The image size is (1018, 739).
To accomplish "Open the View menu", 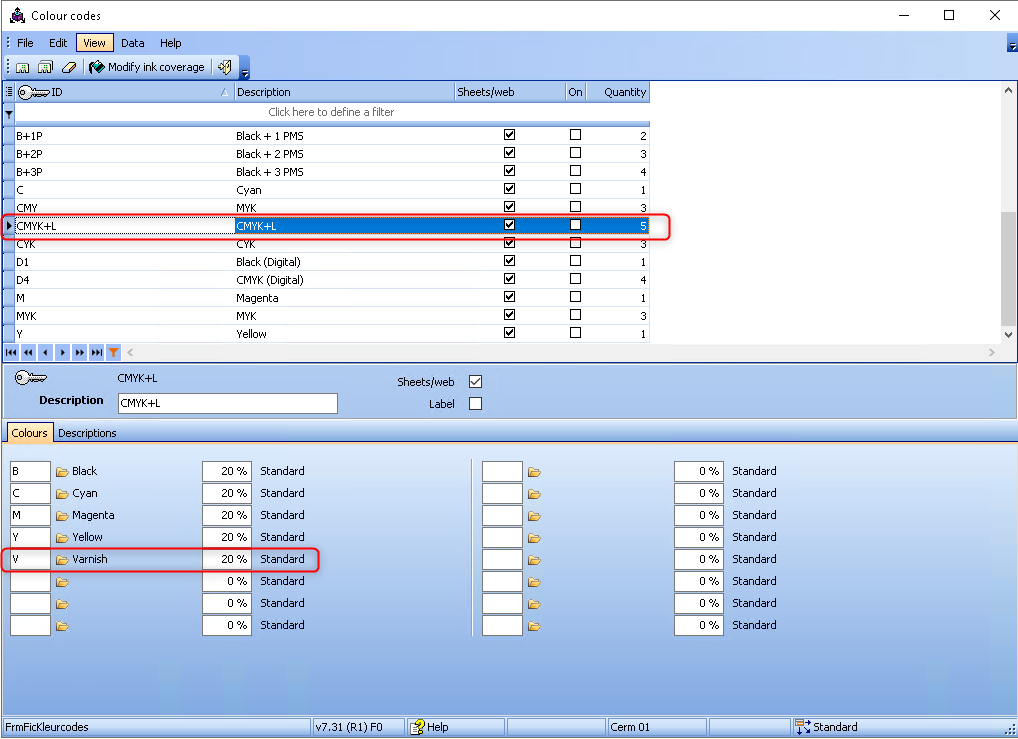I will coord(95,43).
